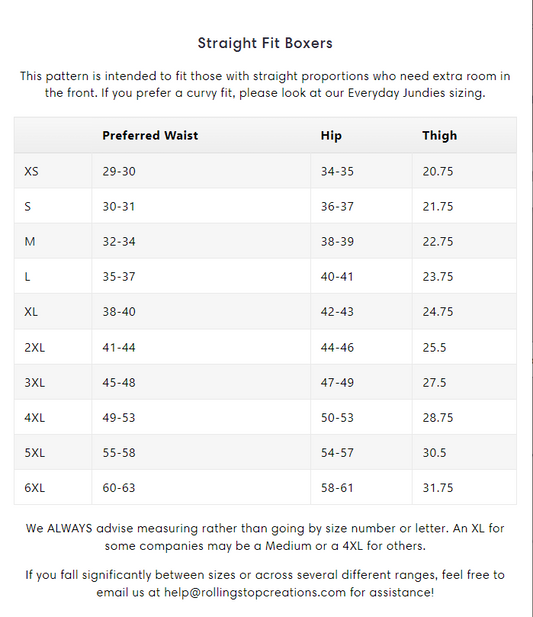Click the 55-58 waist value cell
Viewport: 533px width, 617px height.
pyautogui.click(x=201, y=453)
